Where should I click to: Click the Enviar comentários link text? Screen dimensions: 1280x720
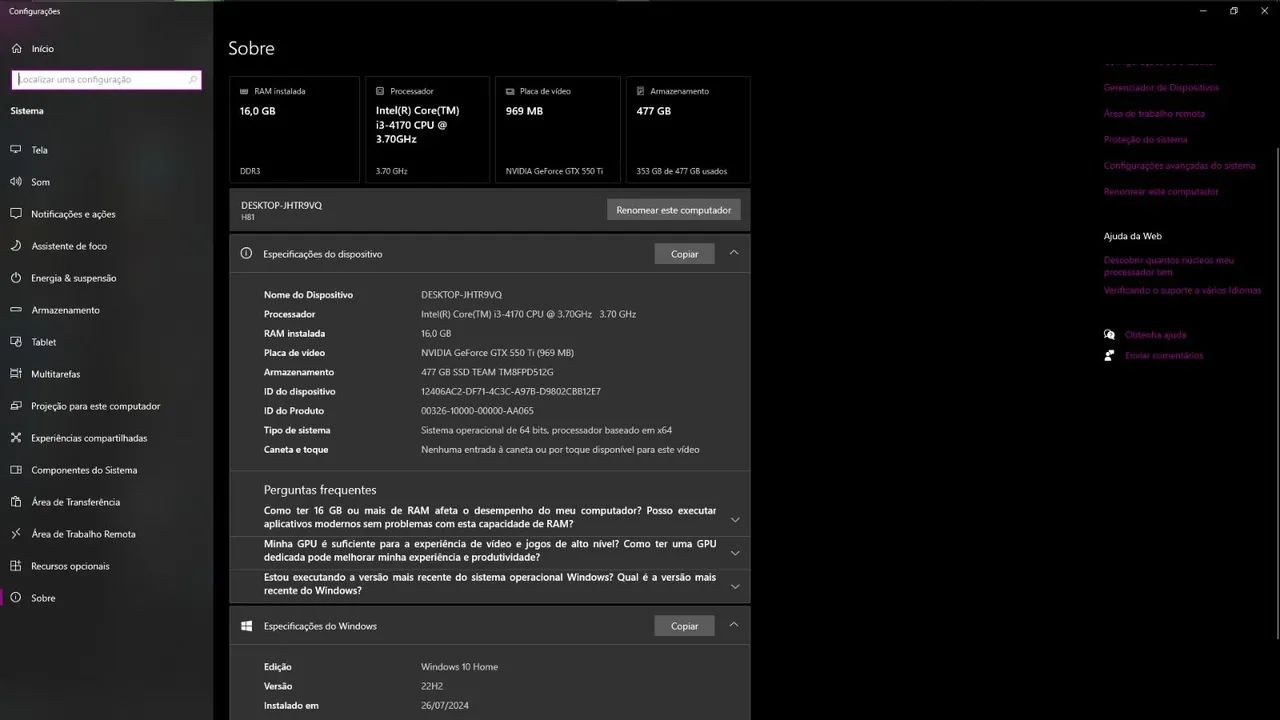pyautogui.click(x=1164, y=356)
